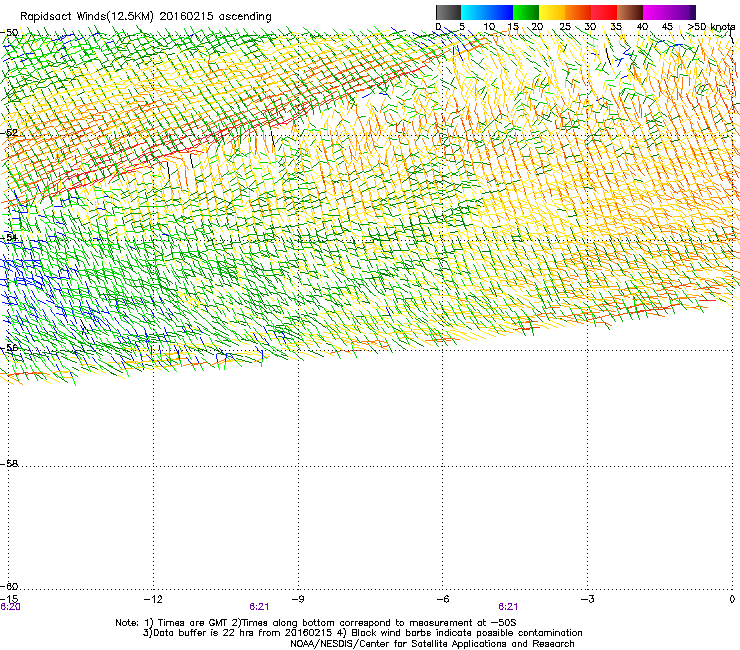Click the 'Note: 1) Times are GMT' line
The height and width of the screenshot is (650, 740).
point(316,623)
